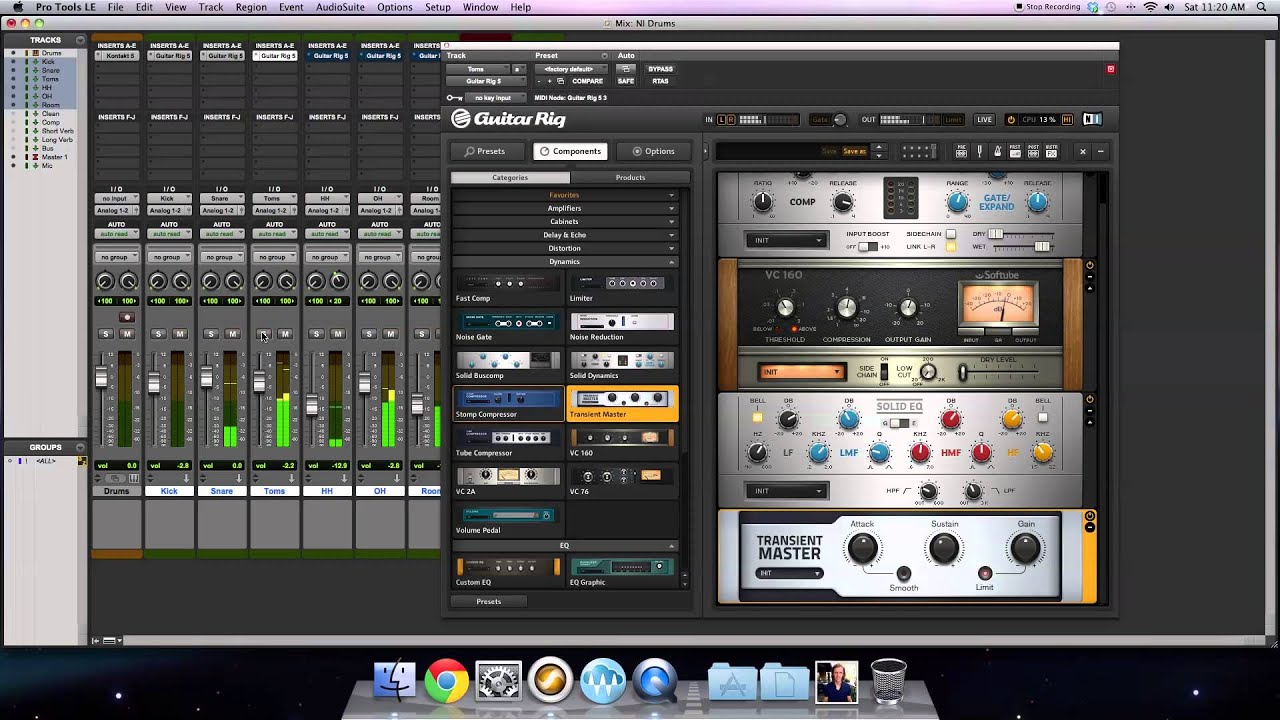The height and width of the screenshot is (720, 1280).
Task: Switch to the Products tab
Action: point(630,178)
